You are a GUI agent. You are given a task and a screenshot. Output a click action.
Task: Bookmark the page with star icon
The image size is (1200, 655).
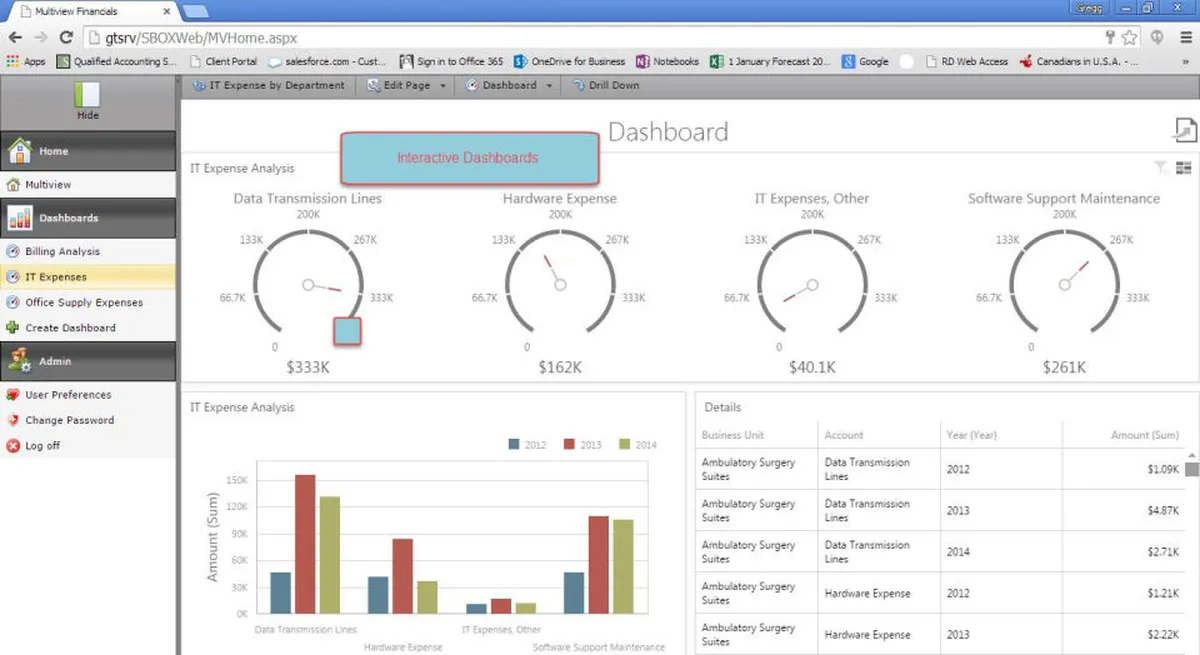(1129, 37)
